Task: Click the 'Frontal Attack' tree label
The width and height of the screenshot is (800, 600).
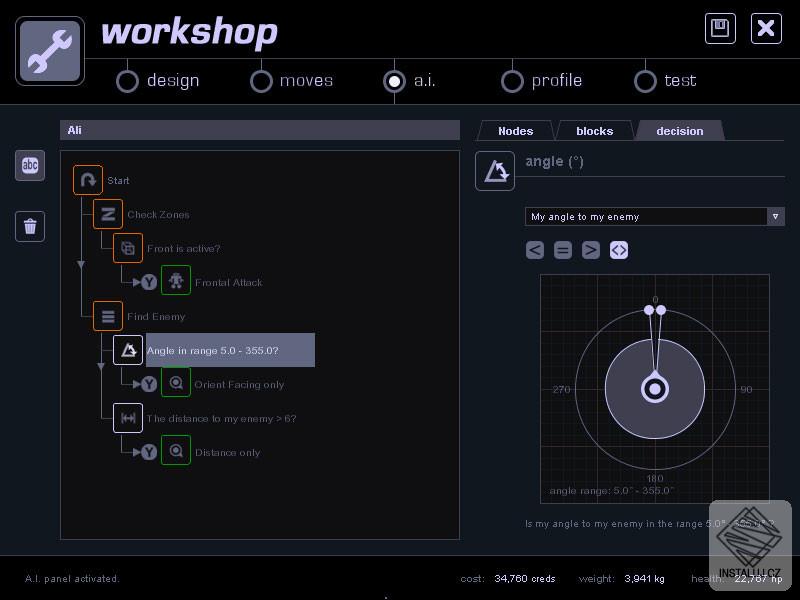Action: [x=229, y=283]
